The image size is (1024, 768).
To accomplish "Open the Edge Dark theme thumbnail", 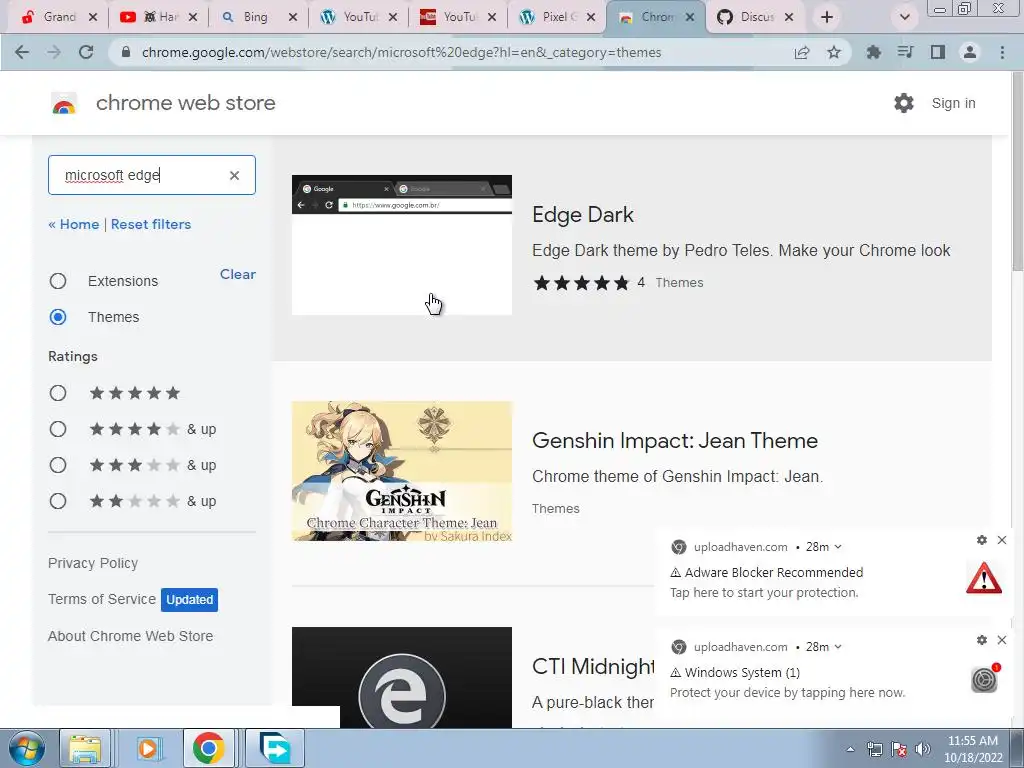I will (x=402, y=245).
